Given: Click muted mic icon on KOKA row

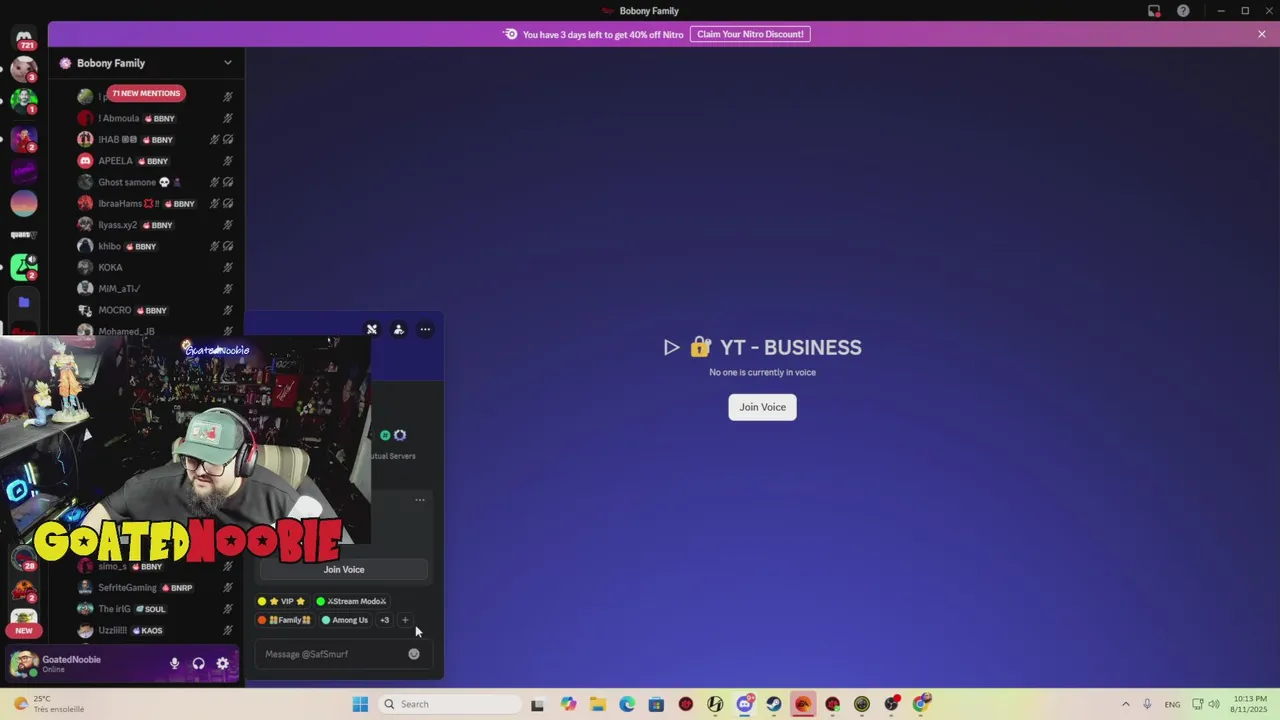Looking at the screenshot, I should pyautogui.click(x=228, y=268).
